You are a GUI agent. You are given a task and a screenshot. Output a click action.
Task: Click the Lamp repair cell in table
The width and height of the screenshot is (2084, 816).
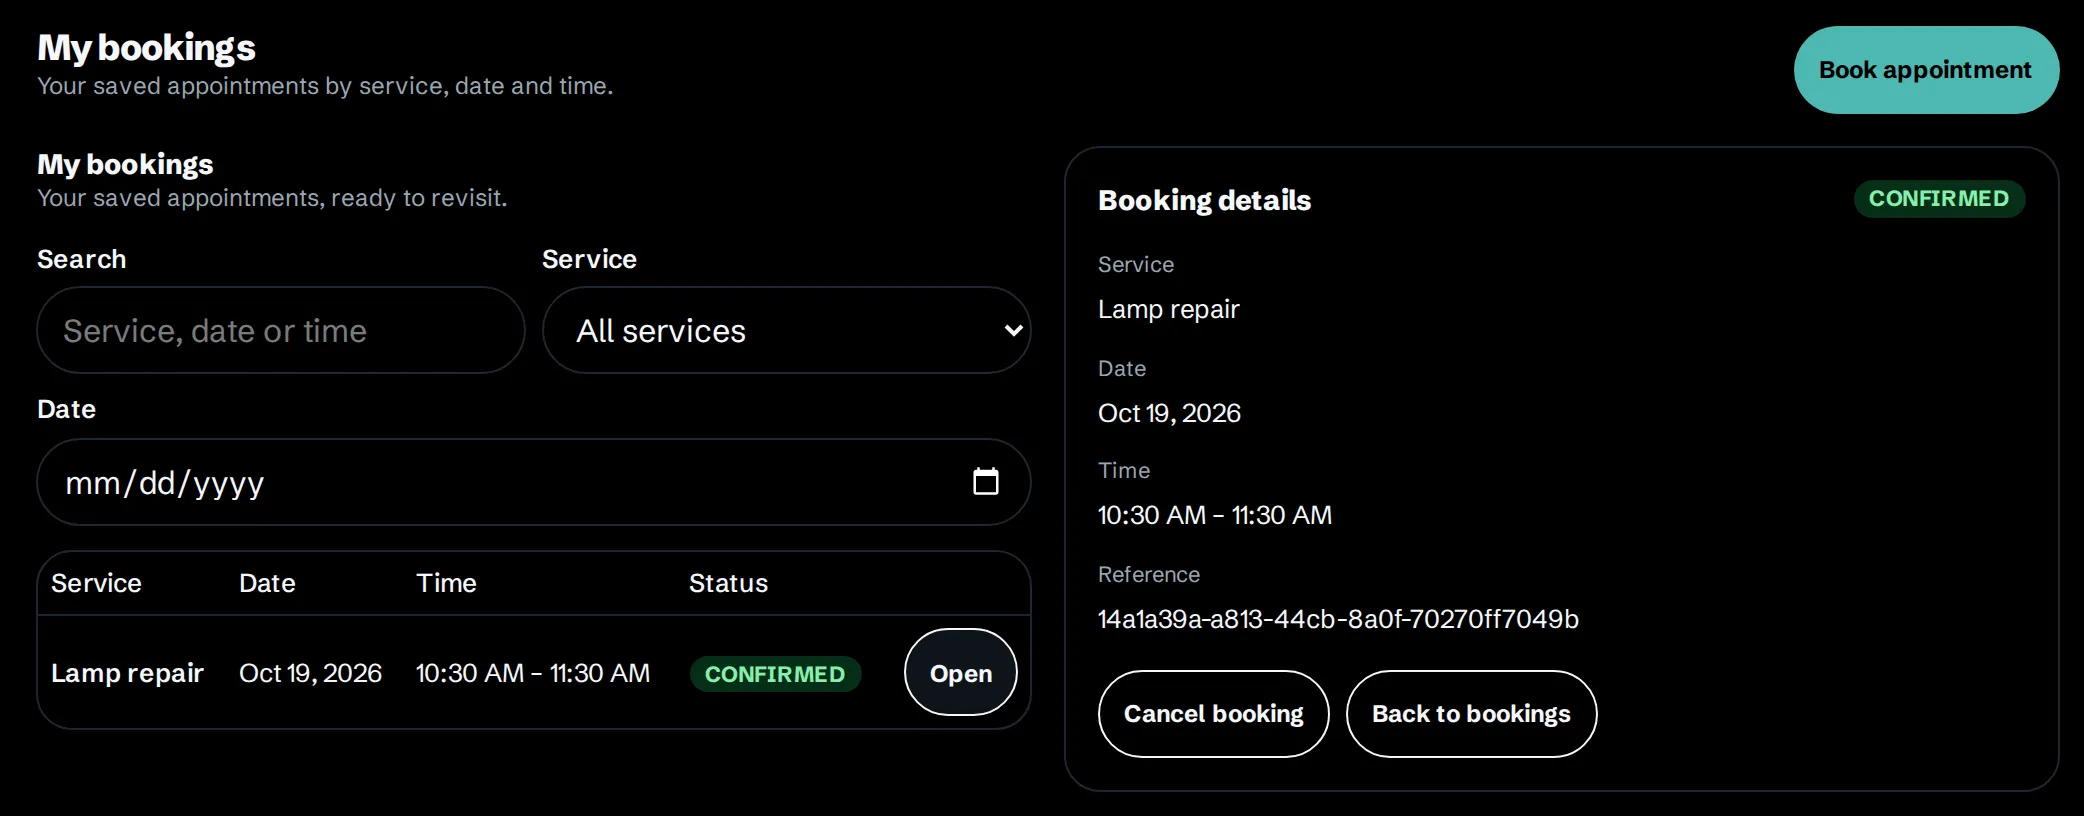tap(127, 673)
